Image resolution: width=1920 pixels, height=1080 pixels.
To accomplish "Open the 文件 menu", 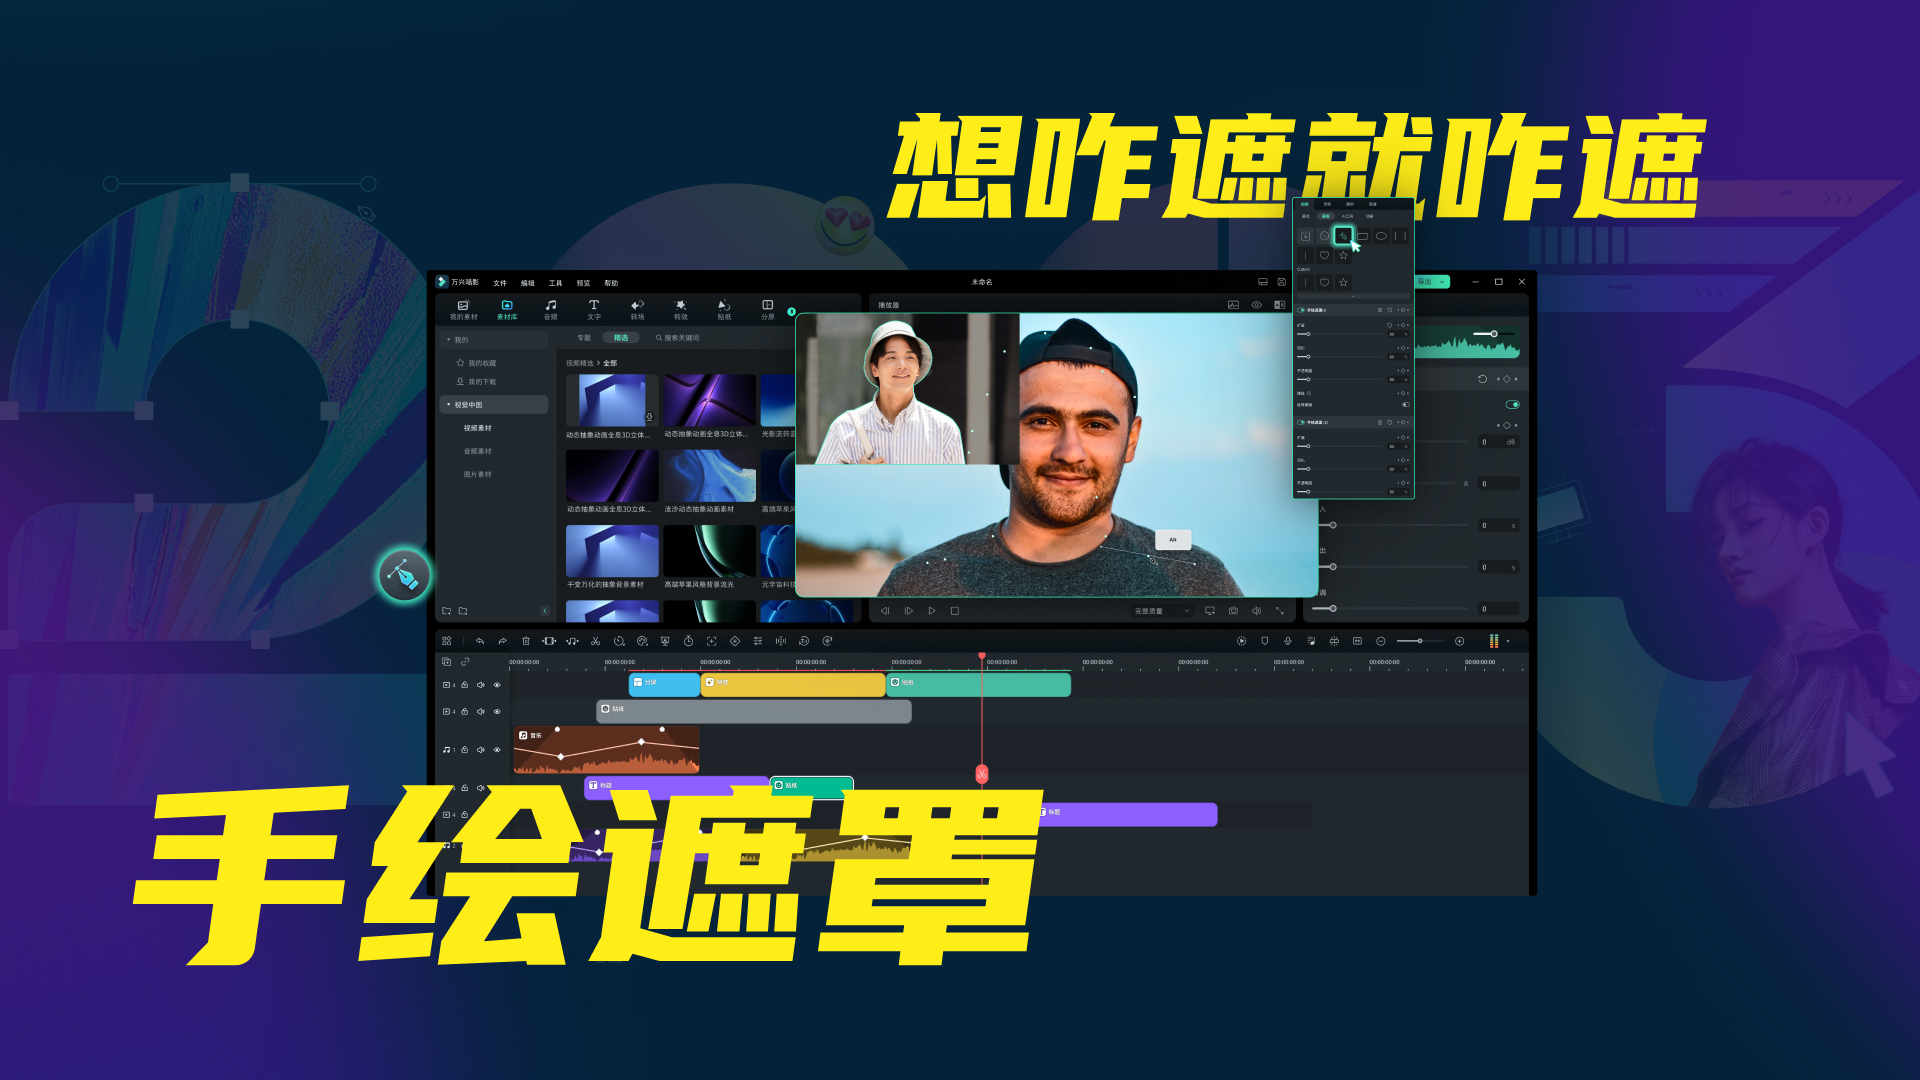I will click(500, 283).
